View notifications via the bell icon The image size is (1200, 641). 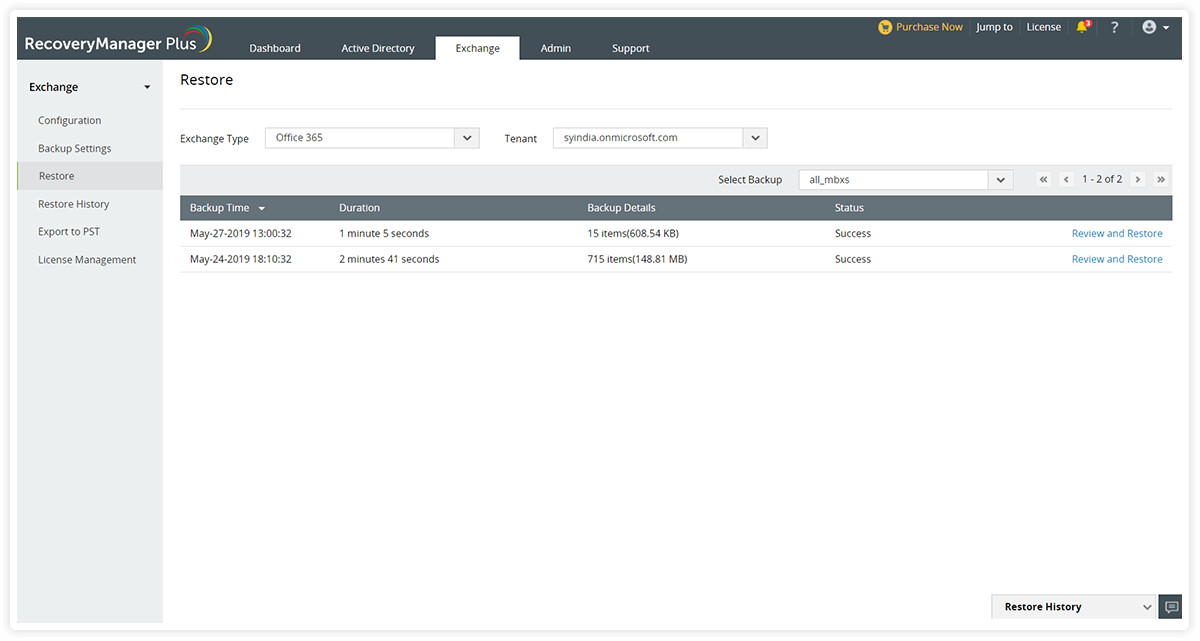pyautogui.click(x=1082, y=27)
